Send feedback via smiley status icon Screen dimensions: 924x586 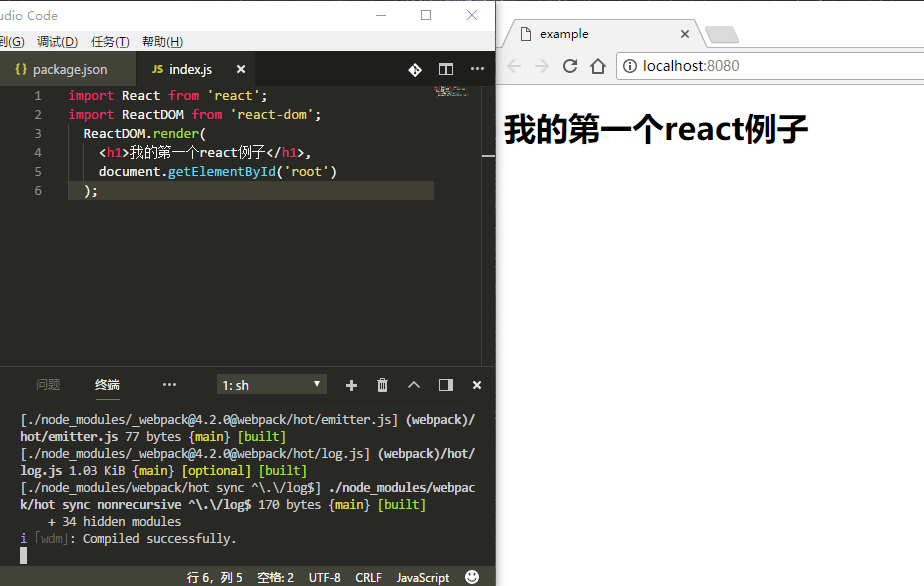pos(472,577)
